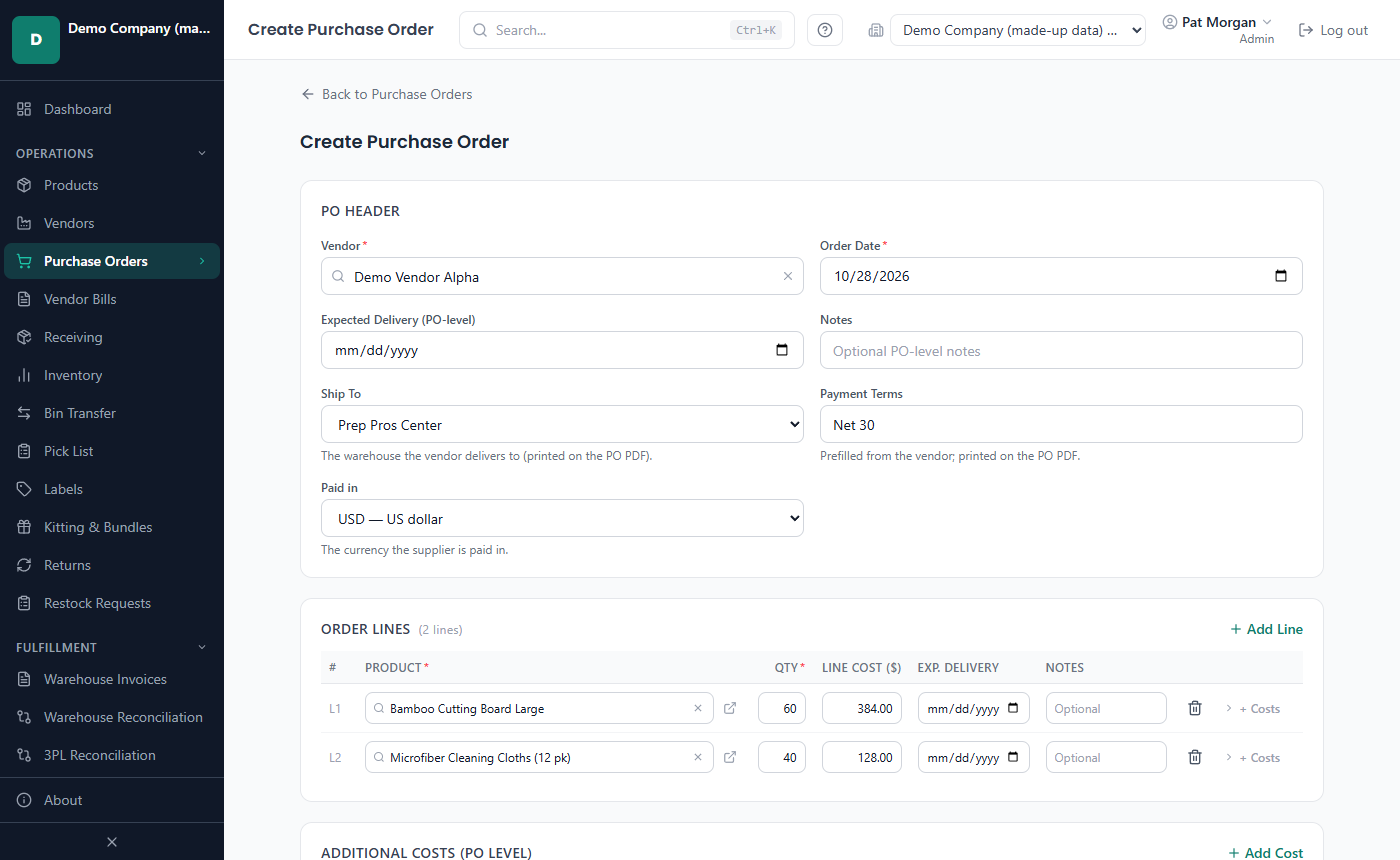
Task: Open Bamboo Cutting Board product in new tab
Action: [730, 708]
